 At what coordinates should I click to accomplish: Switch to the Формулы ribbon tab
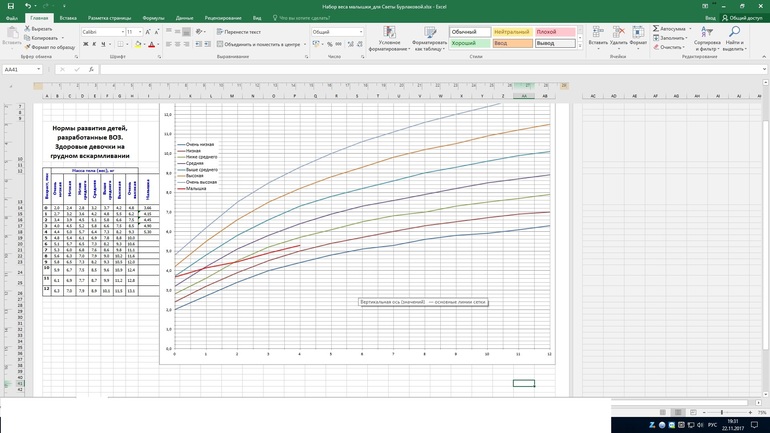[153, 18]
